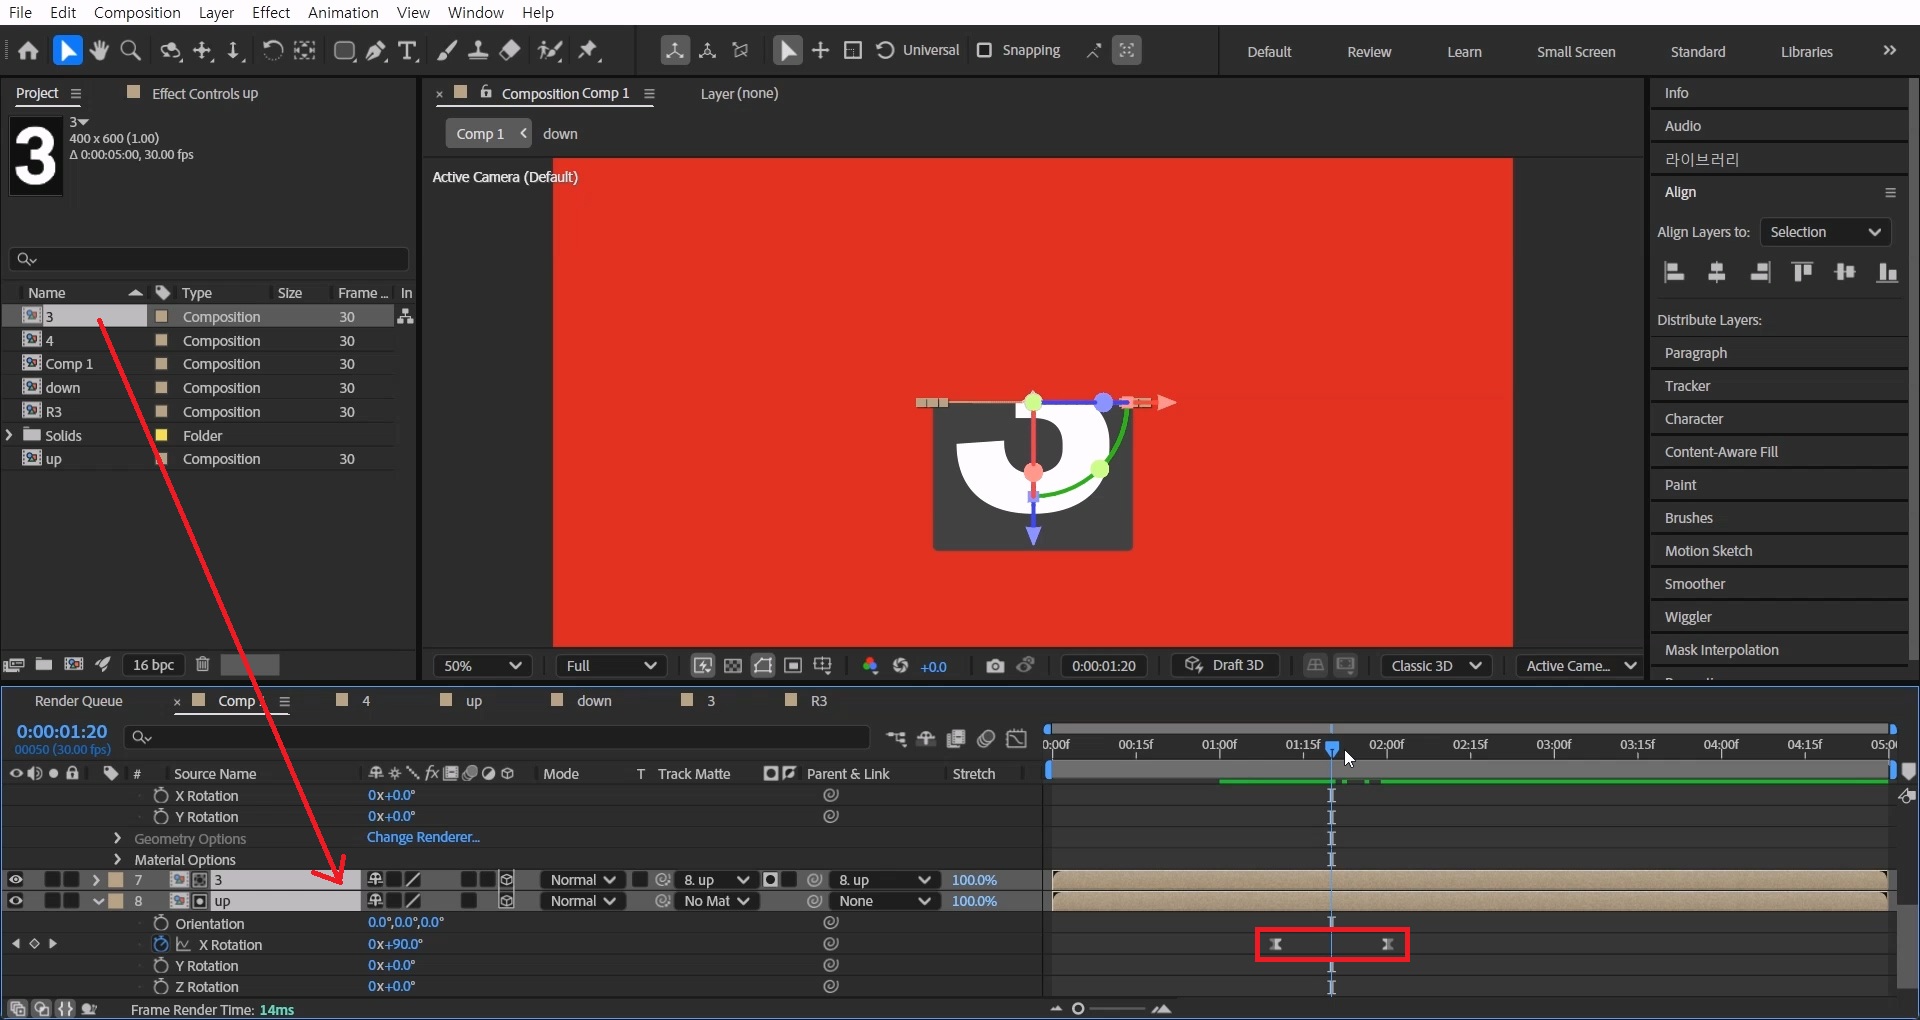Toggle X Rotation stopwatch for layer up
1920x1020 pixels.
160,944
